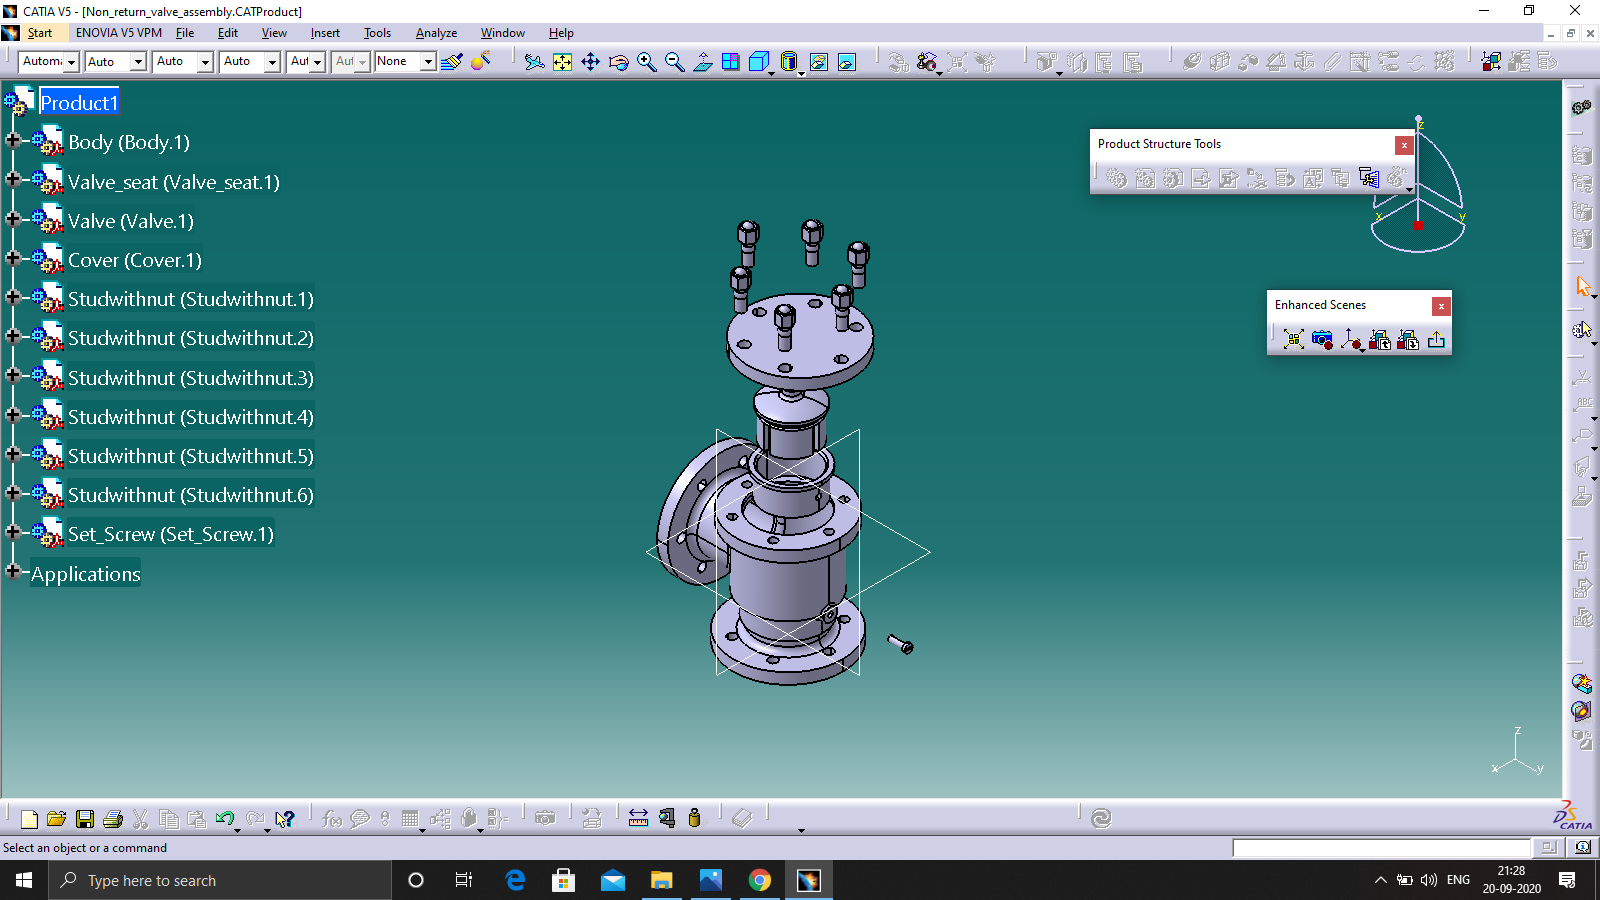The width and height of the screenshot is (1600, 900).
Task: Expand the Set_Screw (Set_Screw.1) node
Action: point(13,532)
